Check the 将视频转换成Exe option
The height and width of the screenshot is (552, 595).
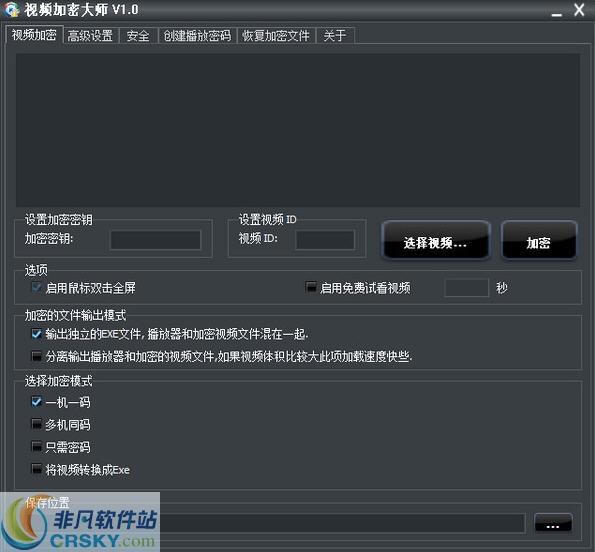[x=36, y=470]
